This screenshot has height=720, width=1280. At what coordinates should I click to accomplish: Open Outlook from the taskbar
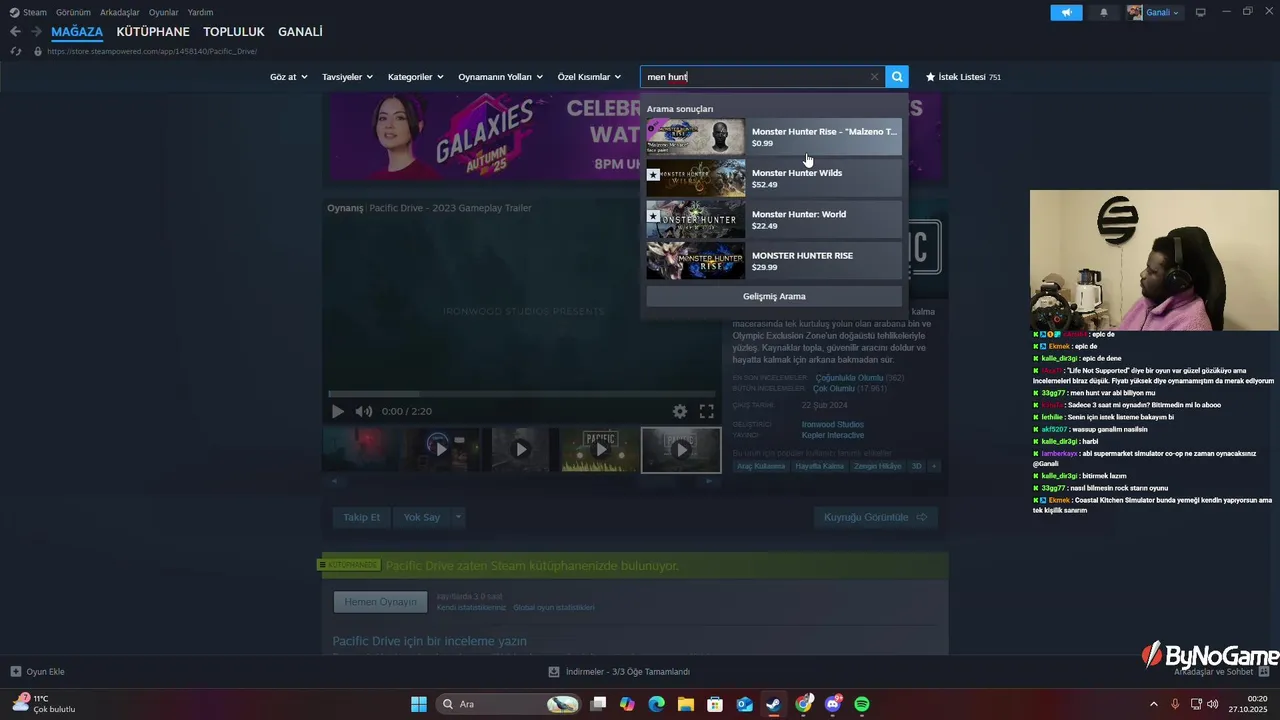745,704
